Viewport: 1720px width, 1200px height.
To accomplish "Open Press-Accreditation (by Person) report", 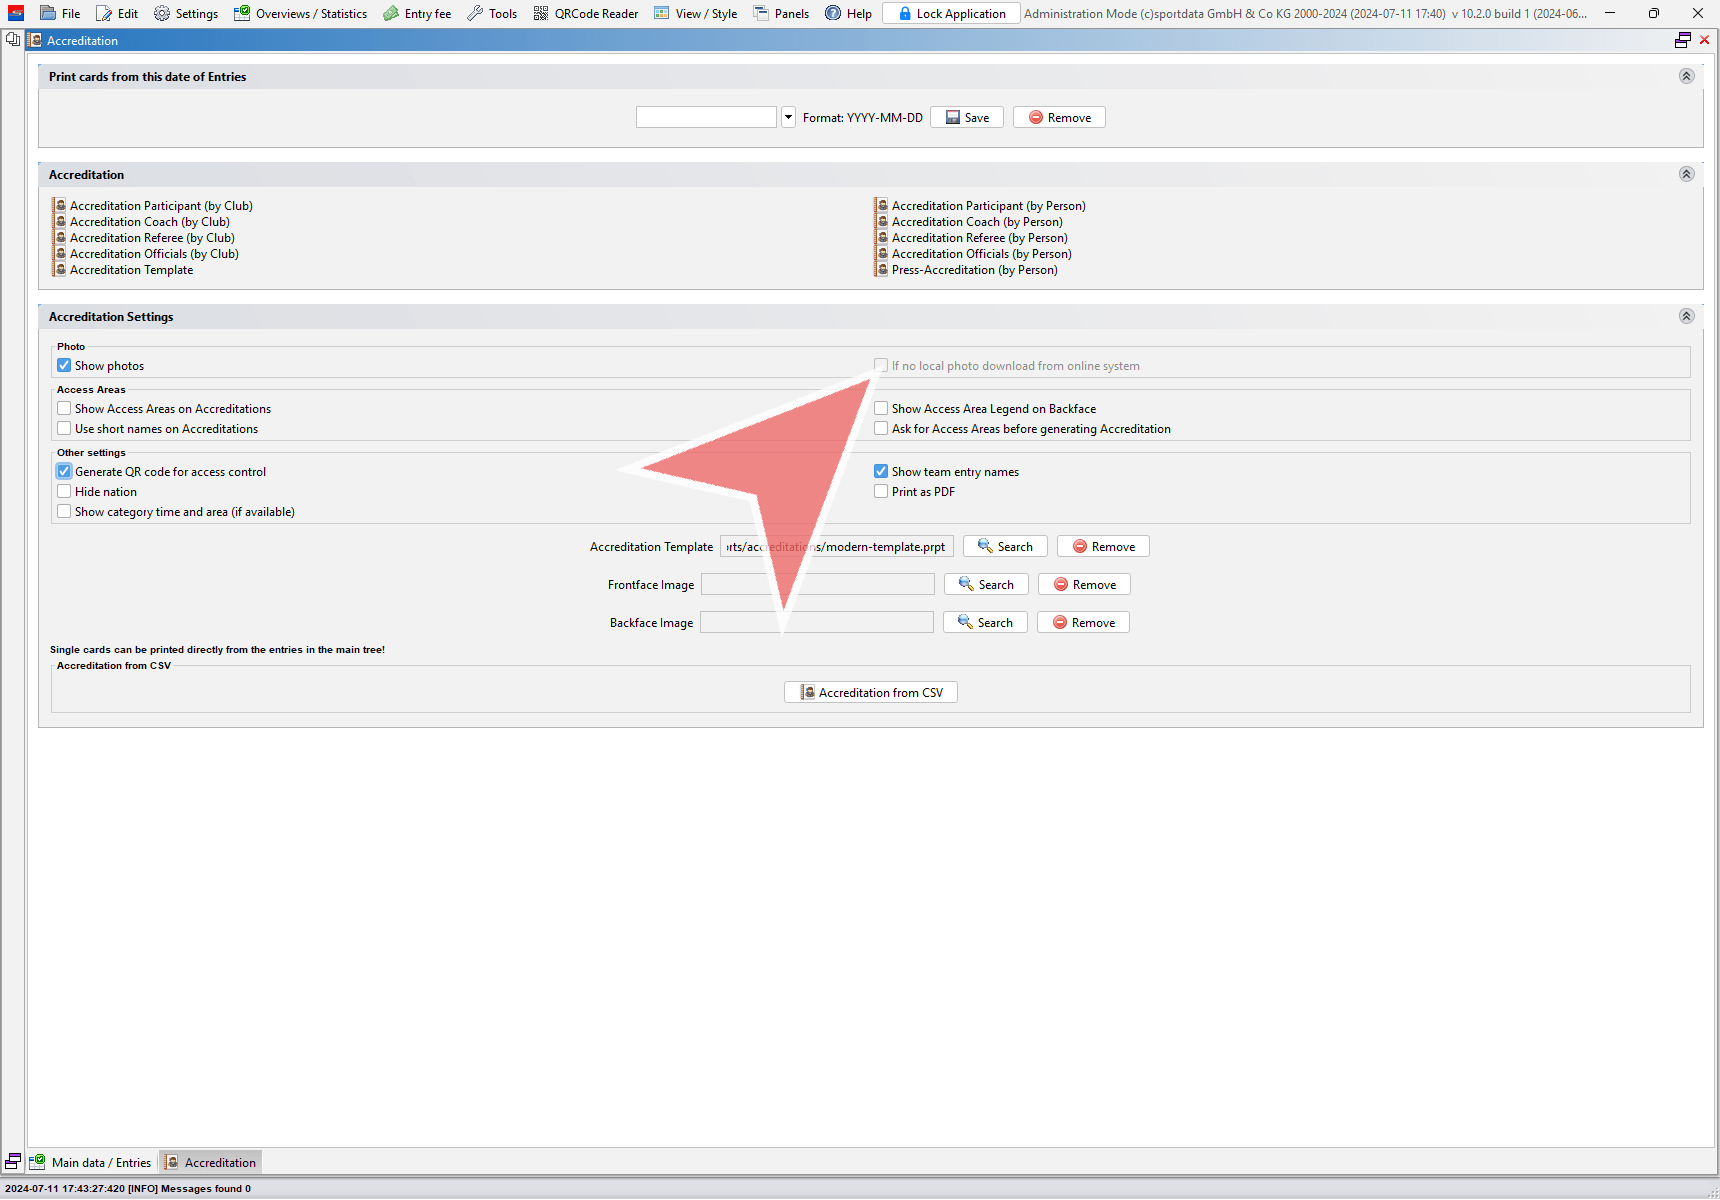I will point(973,270).
